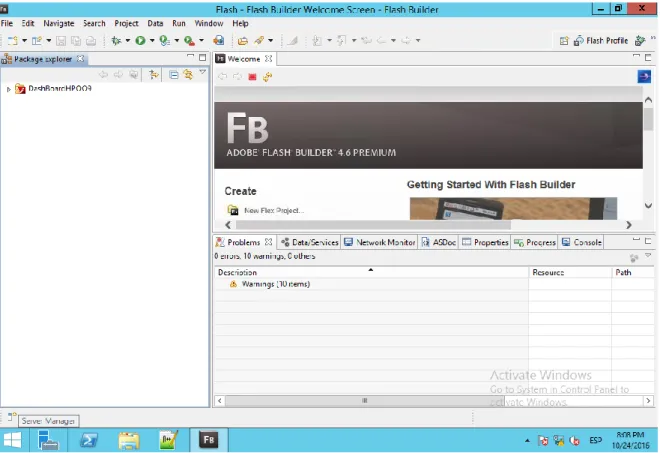The image size is (660, 453).
Task: Open Package explorer view menu triangle
Action: tap(202, 72)
